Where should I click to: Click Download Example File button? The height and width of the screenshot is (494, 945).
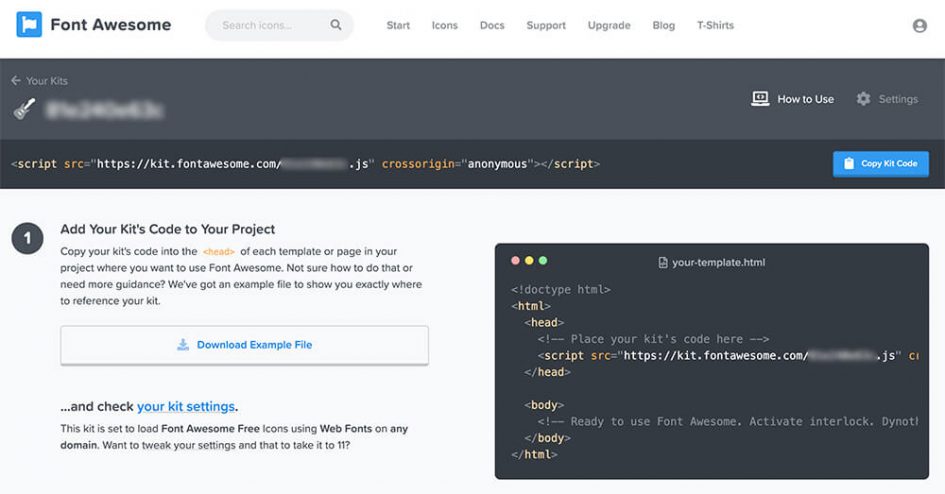244,345
